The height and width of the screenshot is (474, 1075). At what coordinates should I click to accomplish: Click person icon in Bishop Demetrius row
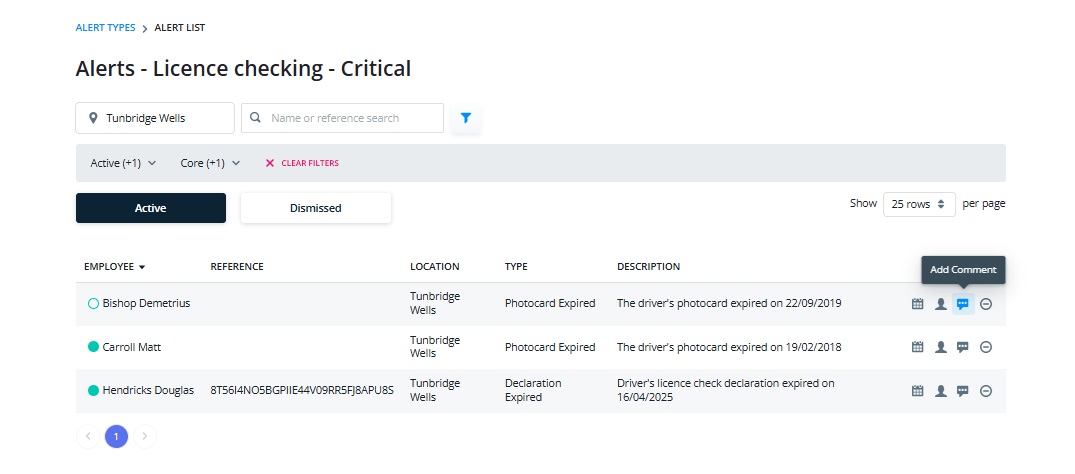941,304
